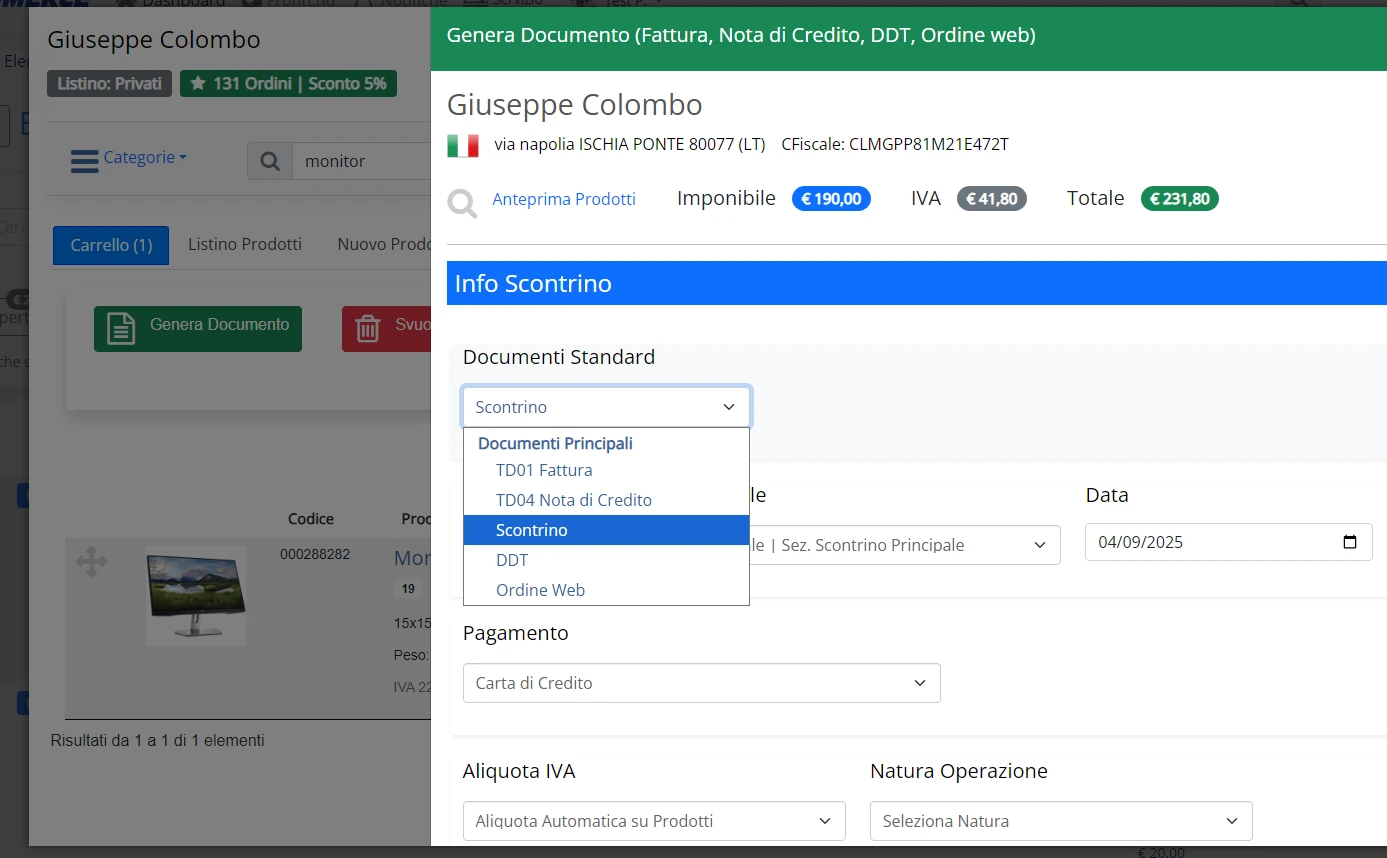
Task: Open the Pagamento Carta di Credito dropdown
Action: click(x=701, y=683)
